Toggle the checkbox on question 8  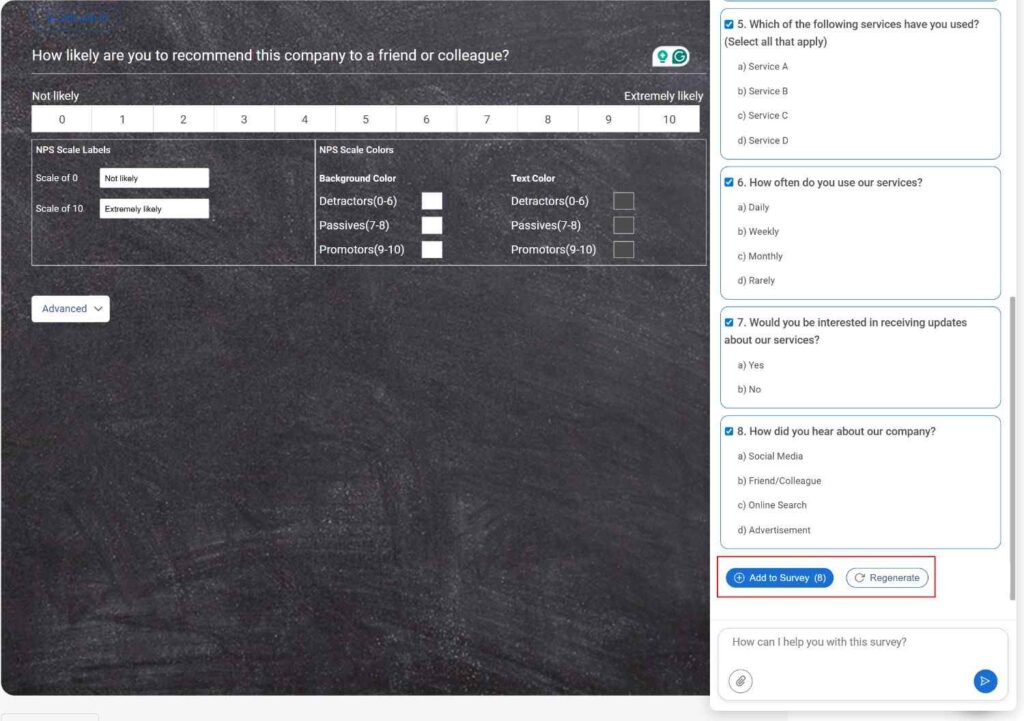(729, 431)
